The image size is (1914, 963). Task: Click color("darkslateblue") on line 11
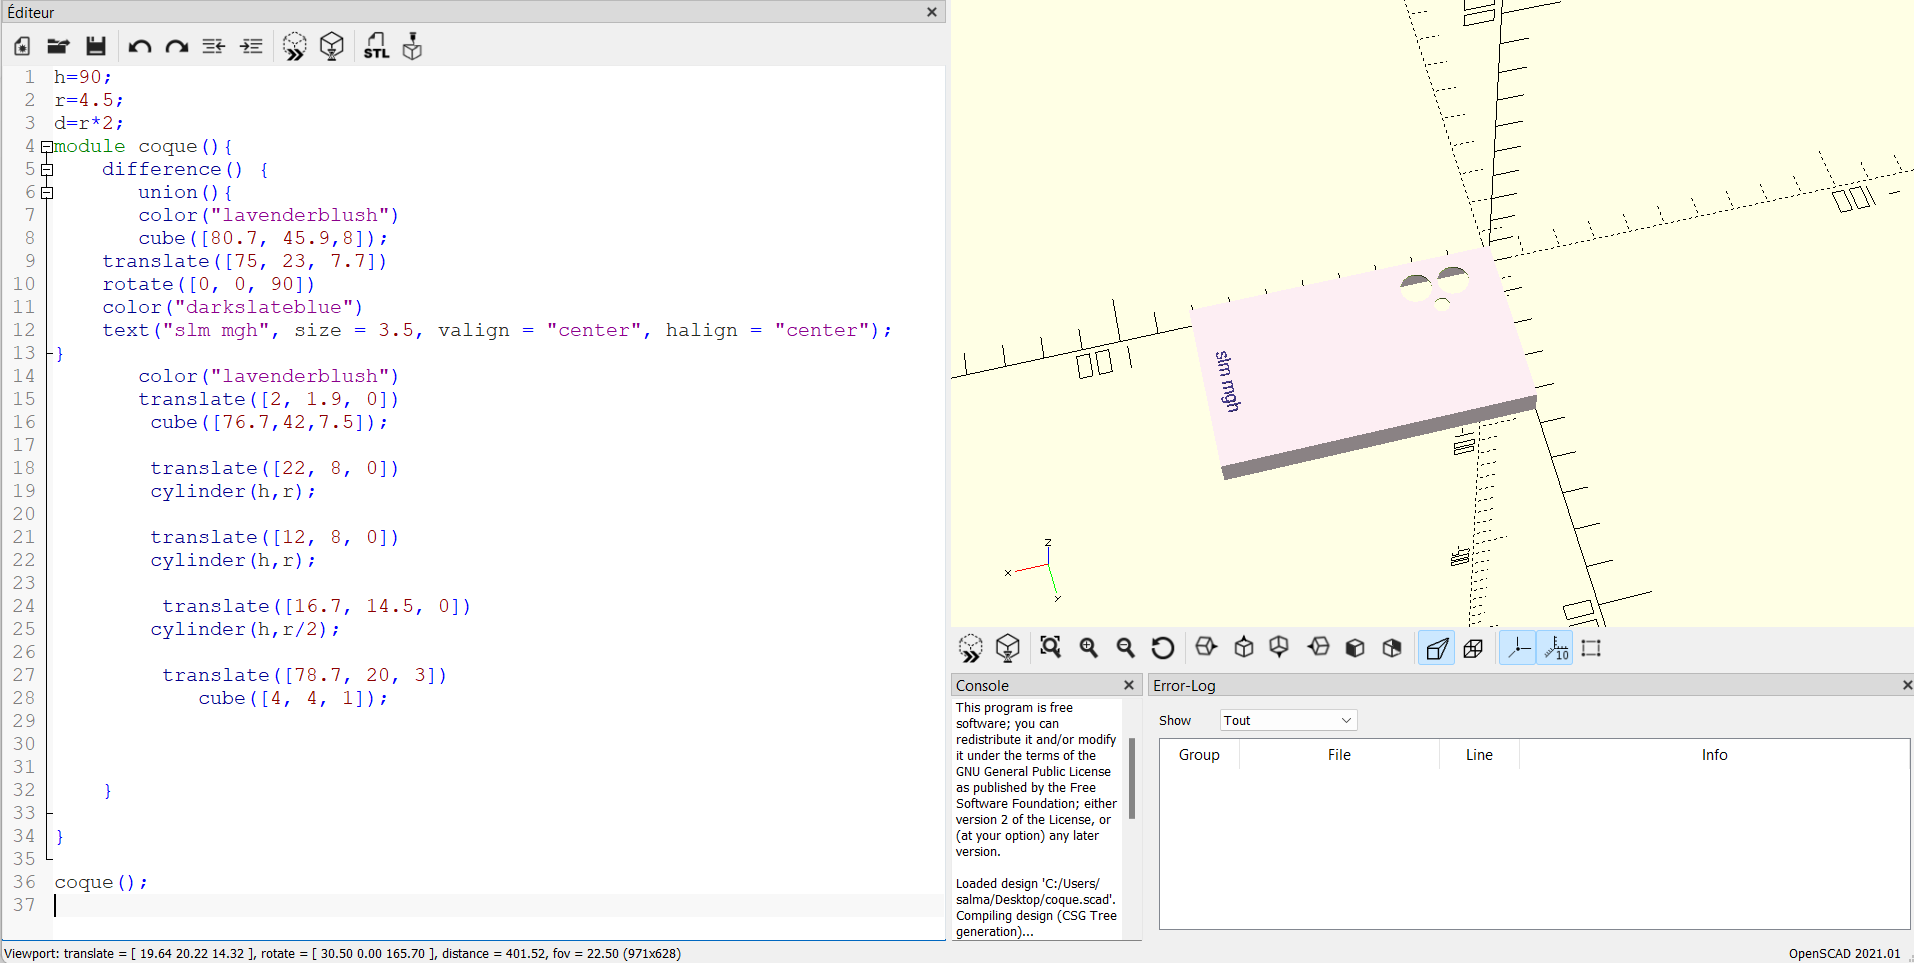tap(232, 307)
